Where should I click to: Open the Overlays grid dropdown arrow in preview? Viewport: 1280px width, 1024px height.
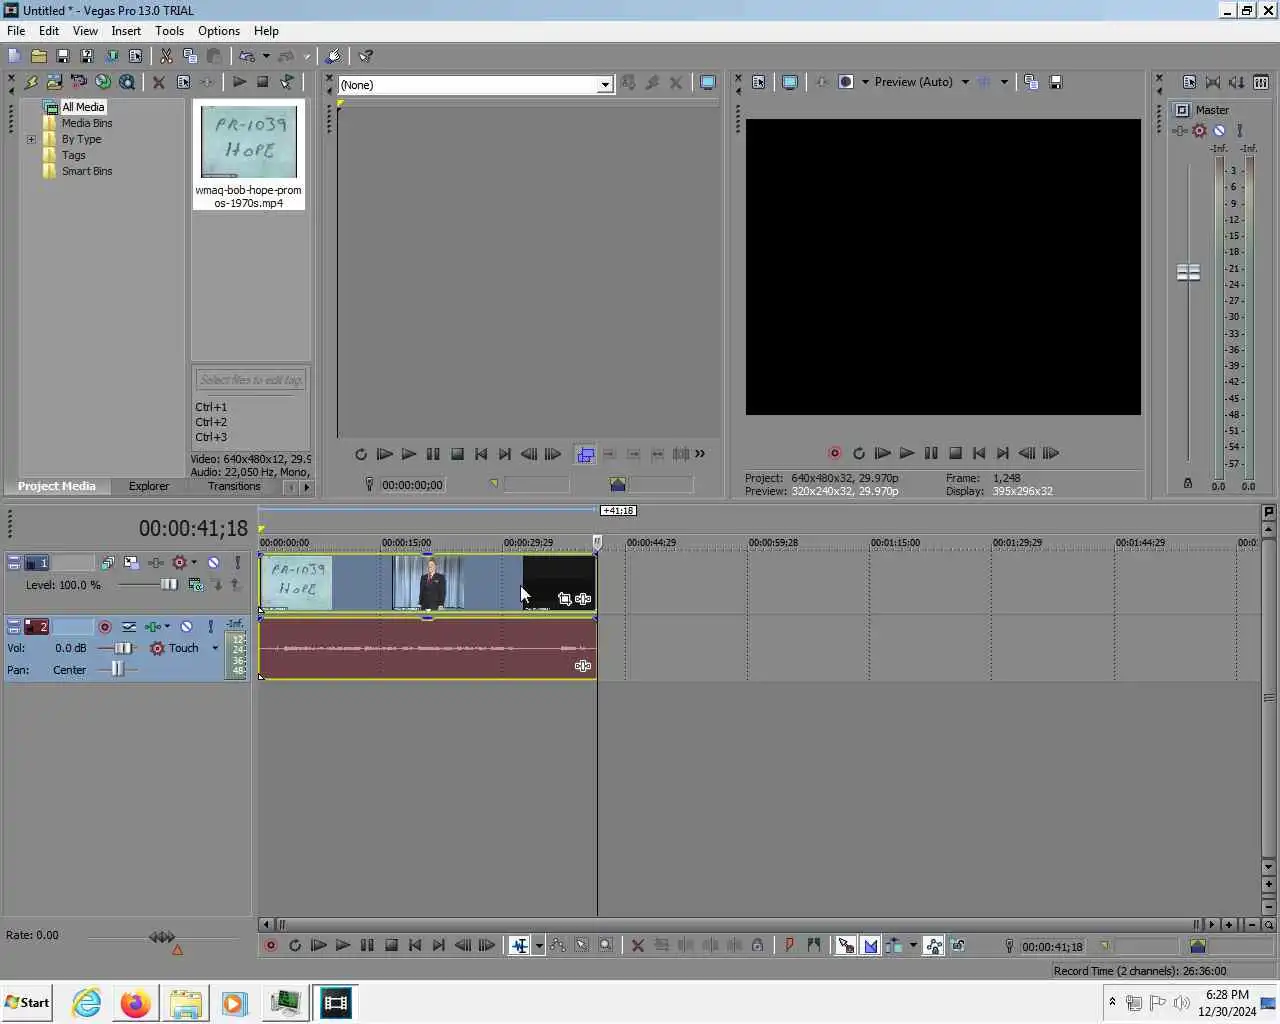click(1004, 82)
